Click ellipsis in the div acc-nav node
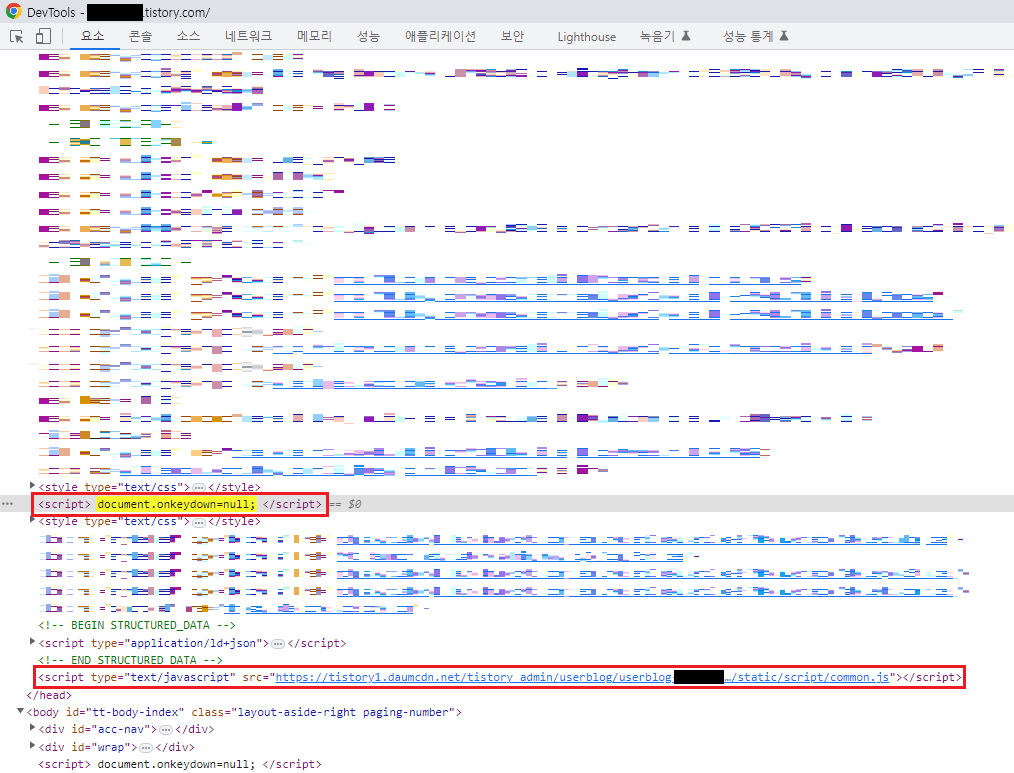 click(x=166, y=730)
